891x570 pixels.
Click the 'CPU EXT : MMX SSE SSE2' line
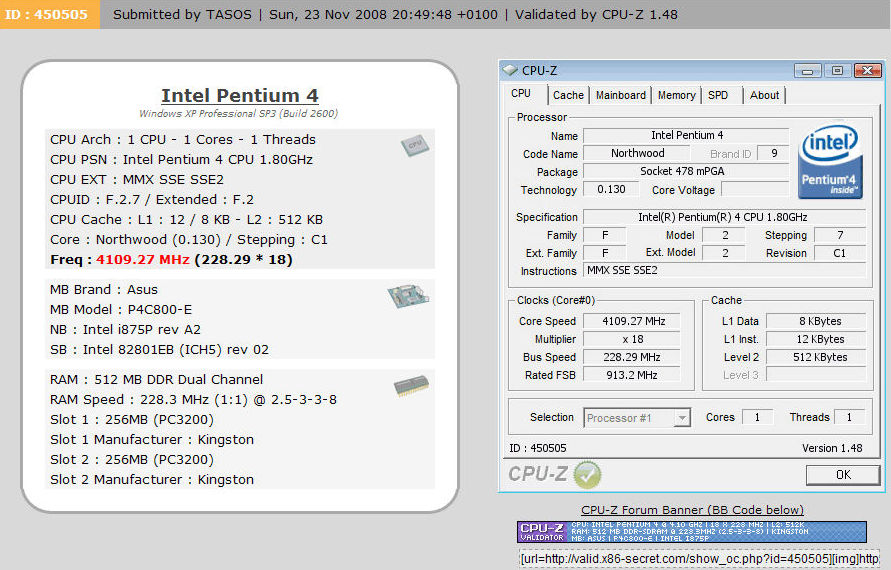tap(137, 180)
